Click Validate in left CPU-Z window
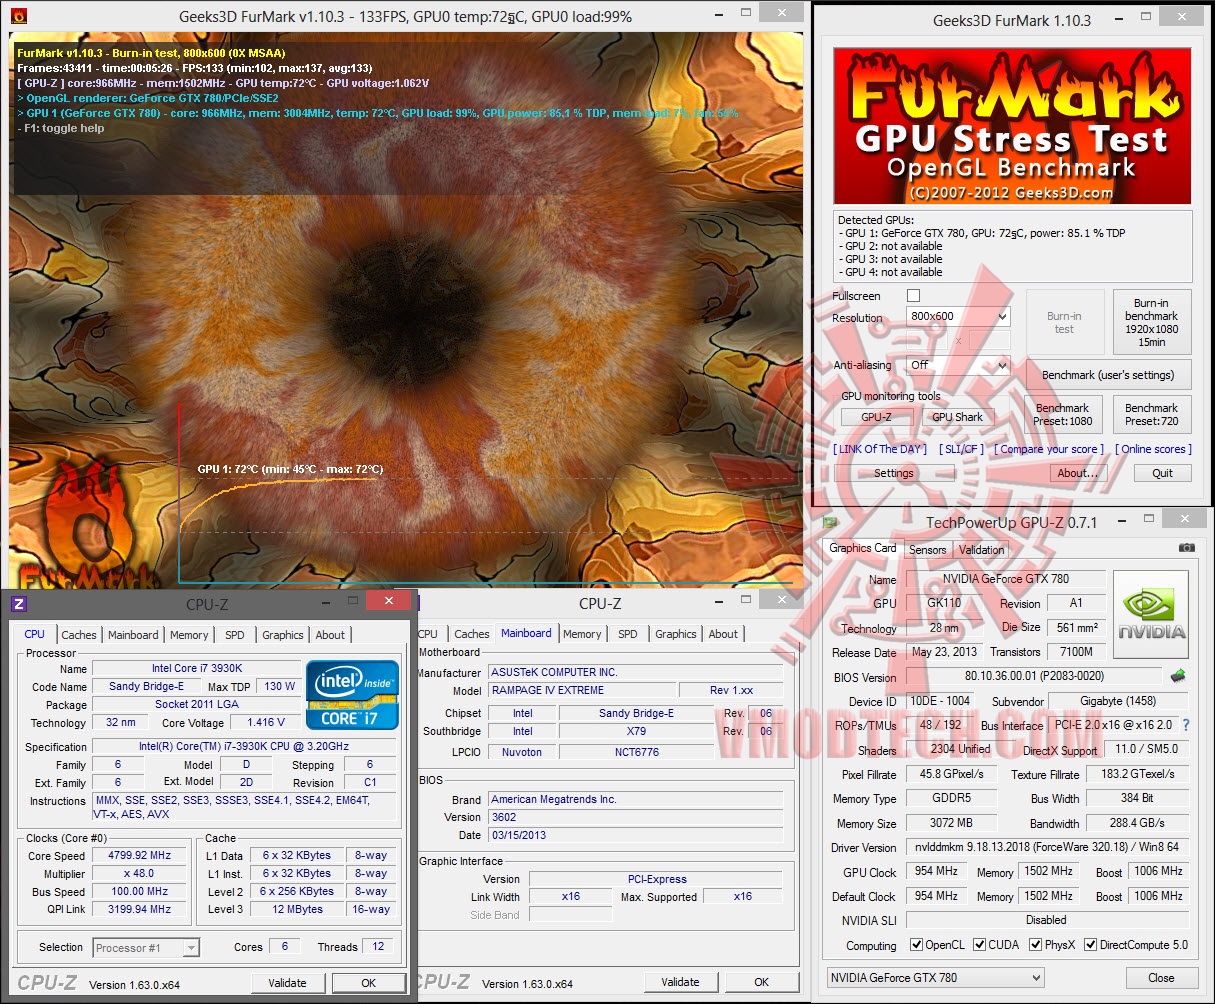The width and height of the screenshot is (1215, 1004). click(287, 983)
